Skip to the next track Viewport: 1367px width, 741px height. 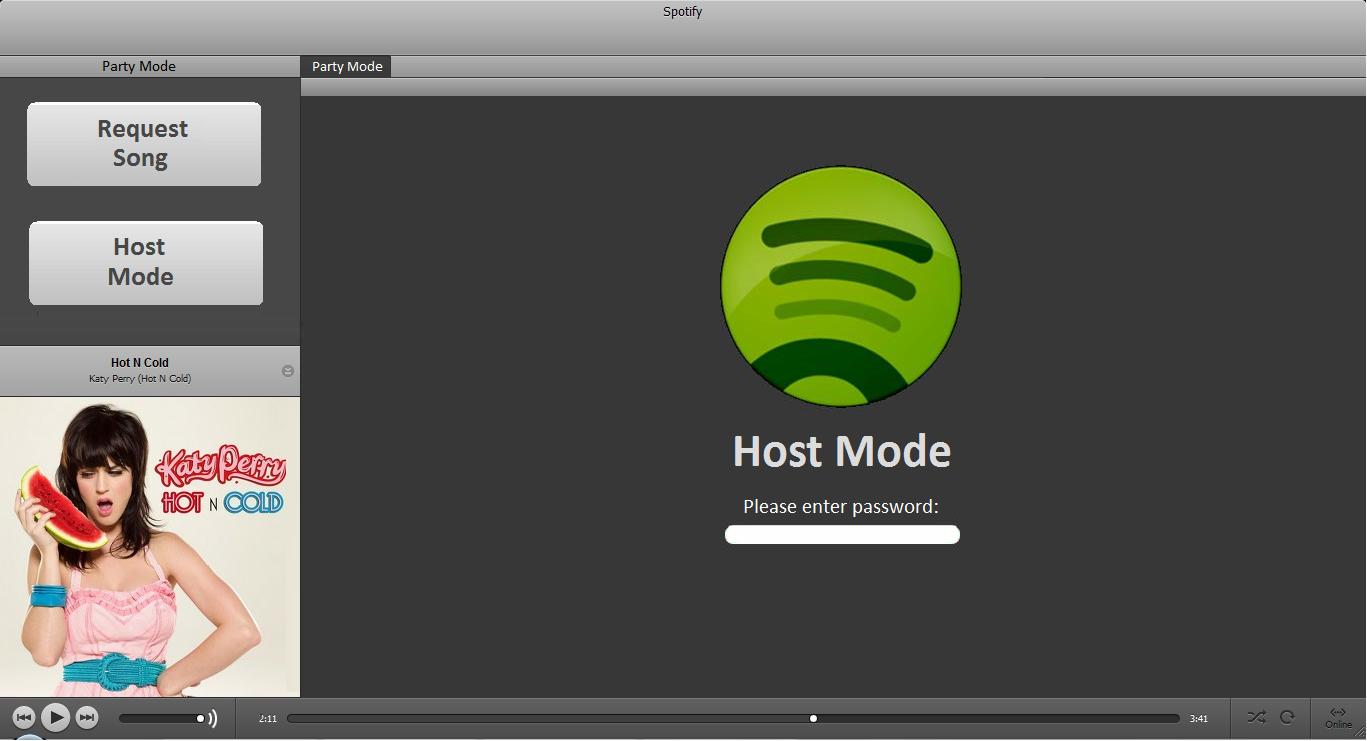coord(87,717)
